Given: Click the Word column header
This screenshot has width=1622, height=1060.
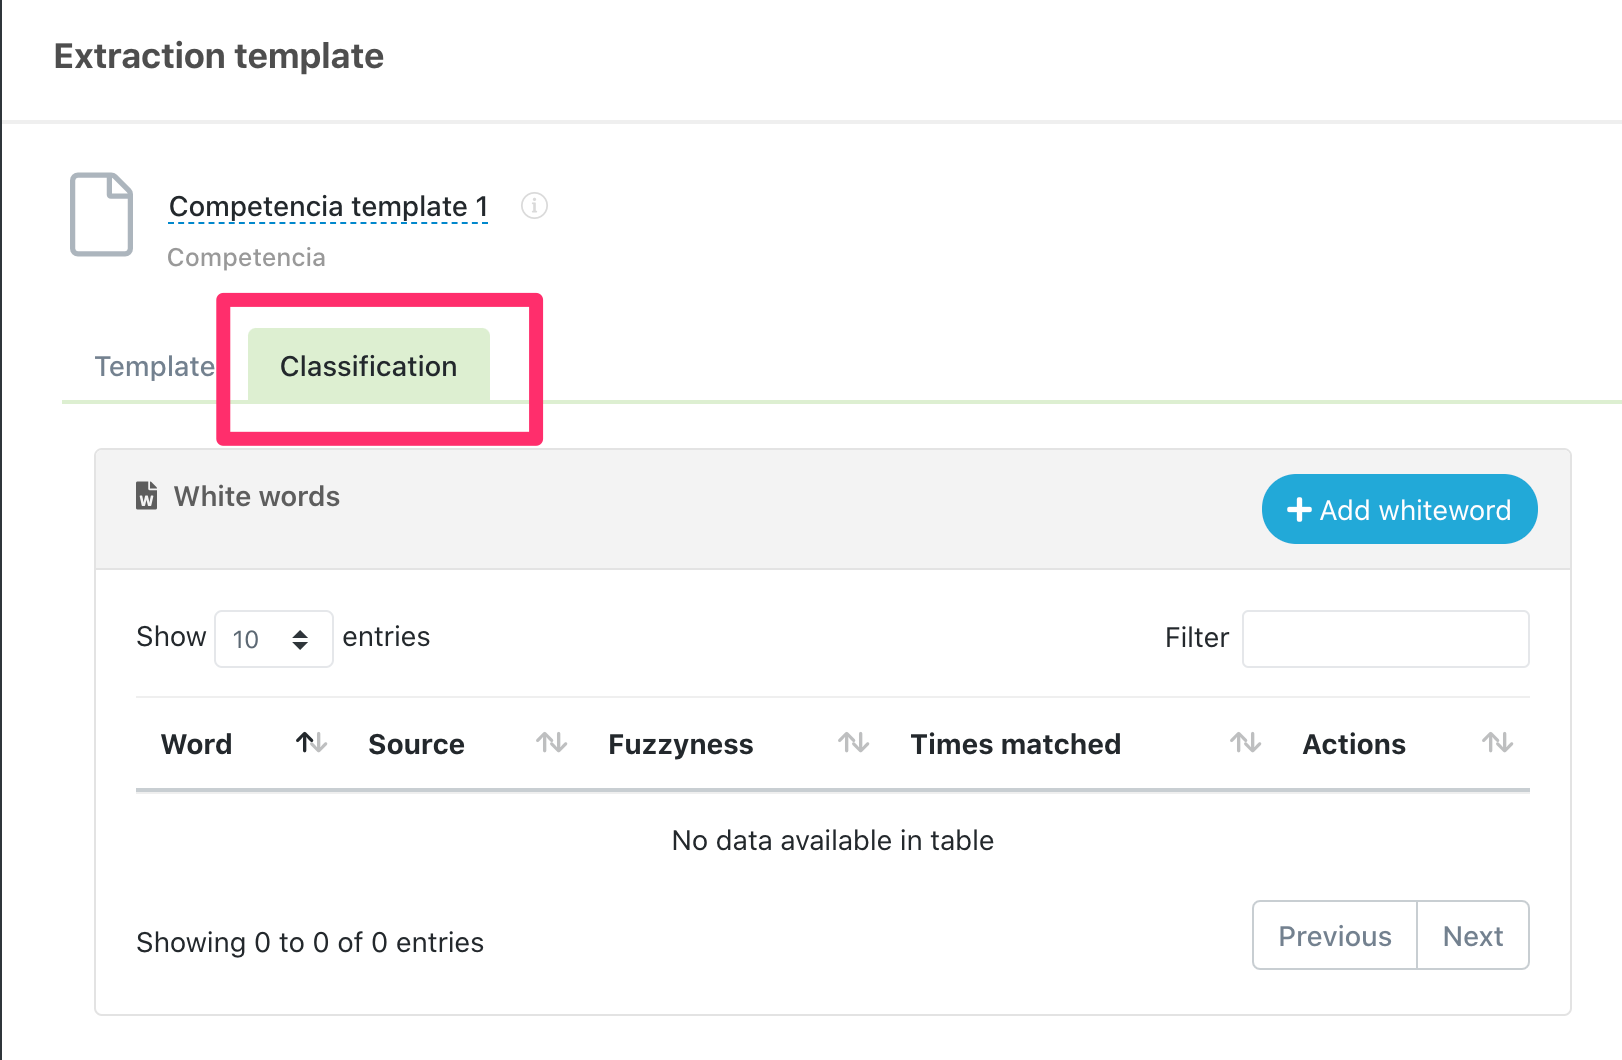Looking at the screenshot, I should point(197,744).
